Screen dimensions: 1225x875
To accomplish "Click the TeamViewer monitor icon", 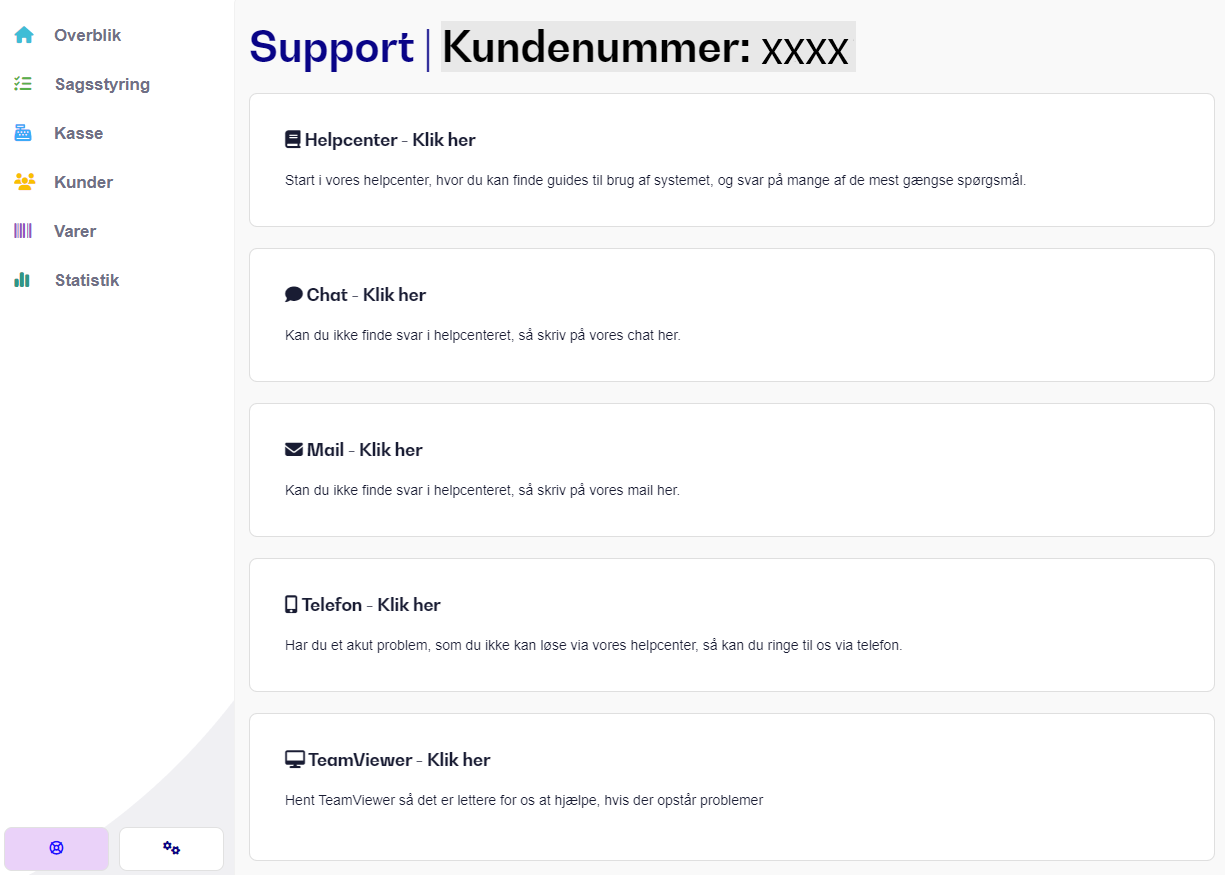I will click(x=294, y=760).
